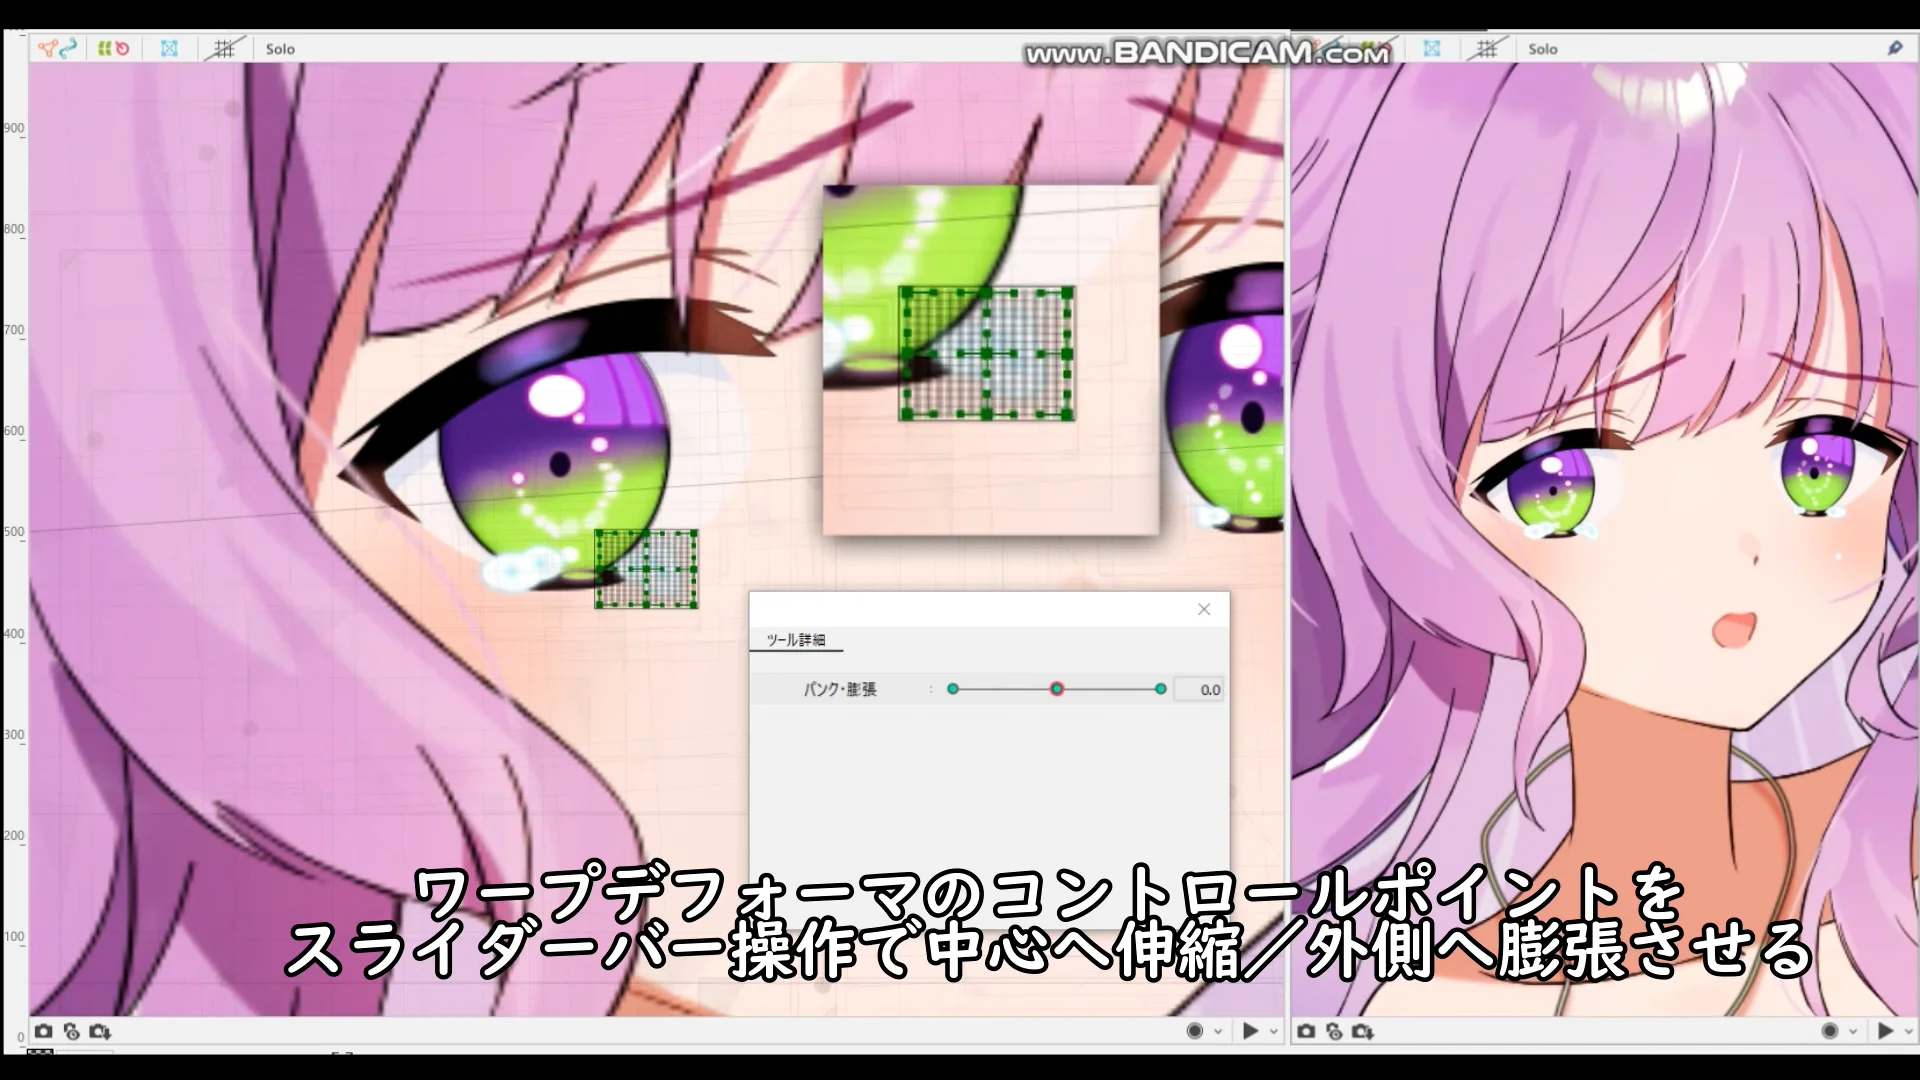
Task: Click the red rotation deformer icon
Action: [122, 48]
